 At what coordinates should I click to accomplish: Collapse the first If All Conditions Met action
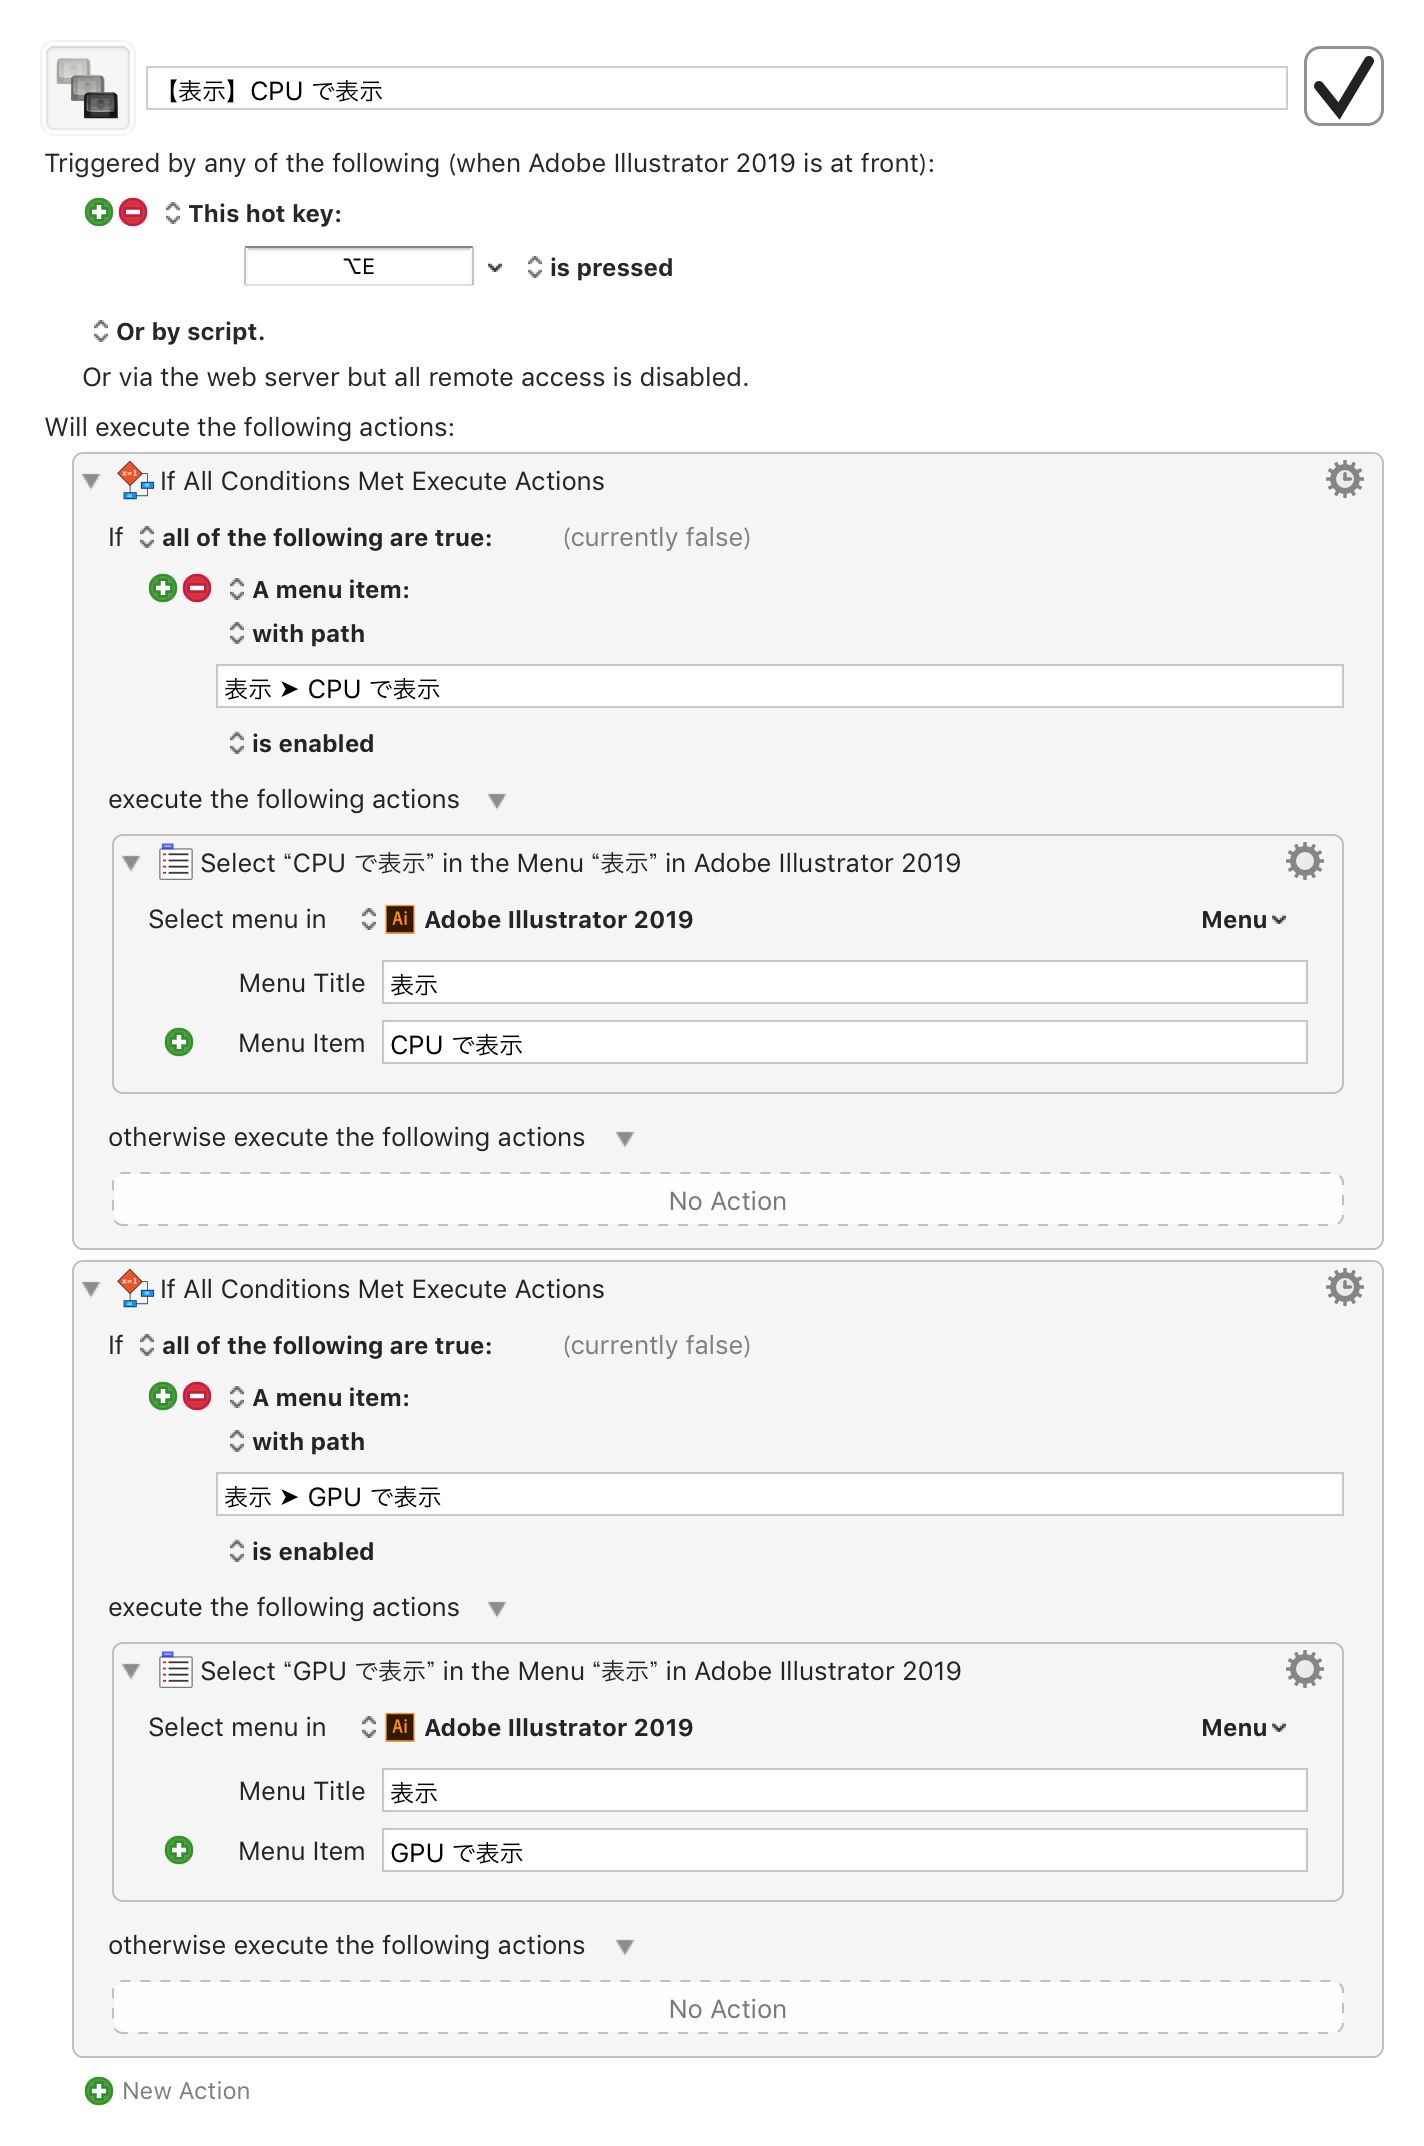(x=91, y=481)
